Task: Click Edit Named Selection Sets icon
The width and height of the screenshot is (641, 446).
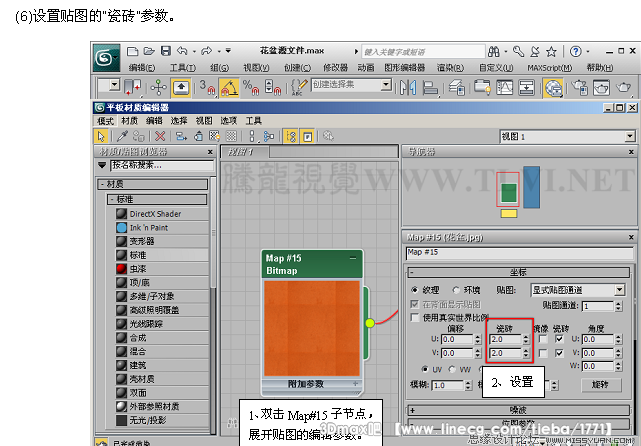Action: click(x=299, y=87)
